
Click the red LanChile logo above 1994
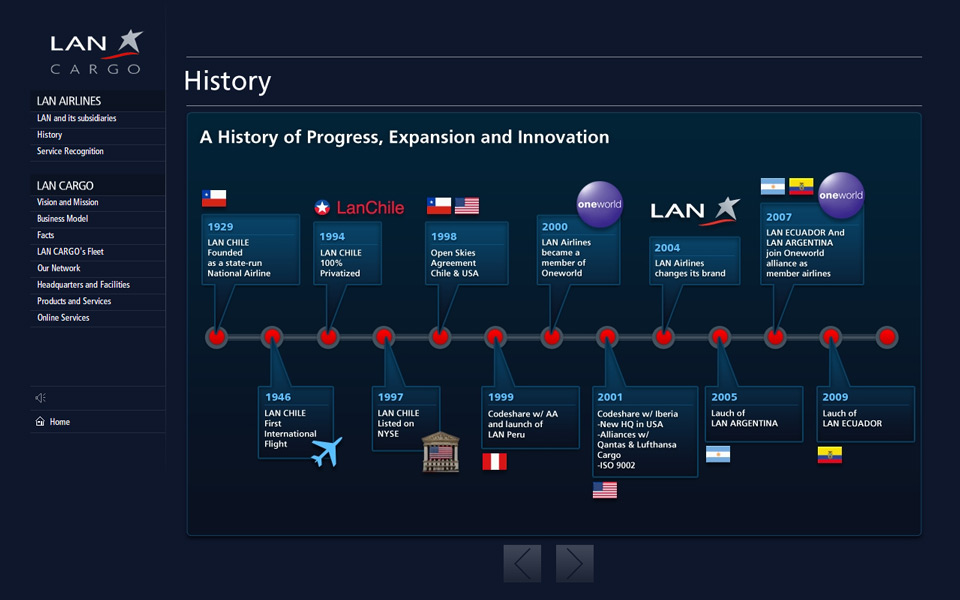point(359,208)
